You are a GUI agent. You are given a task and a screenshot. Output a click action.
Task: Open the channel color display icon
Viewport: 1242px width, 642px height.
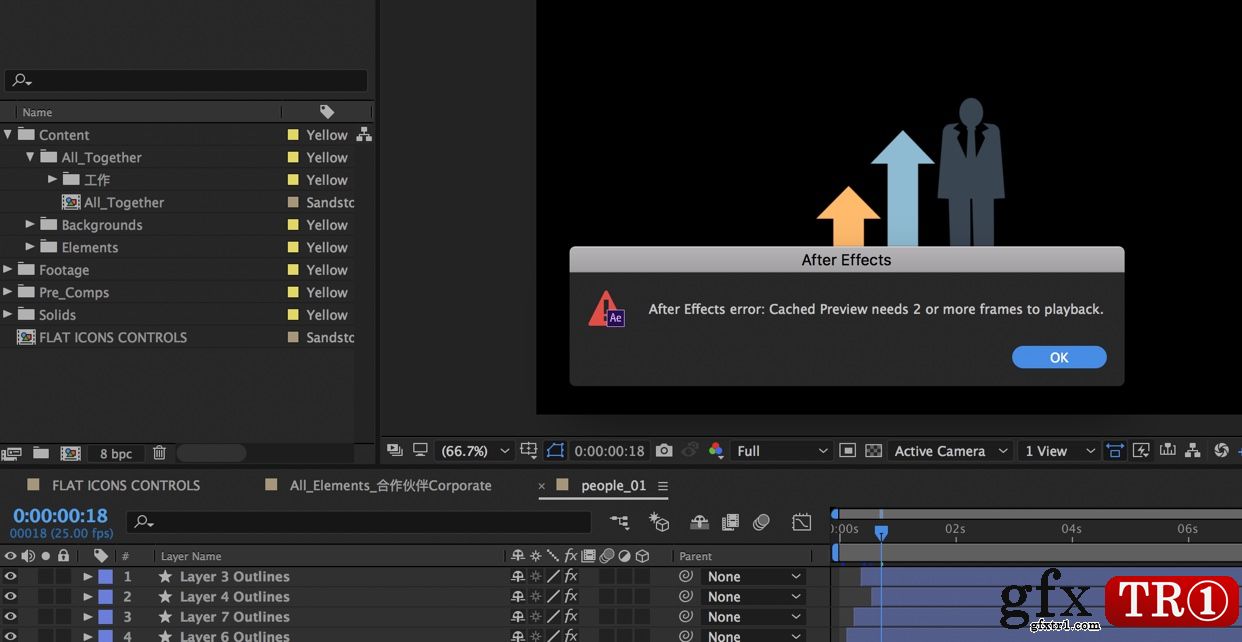[715, 451]
